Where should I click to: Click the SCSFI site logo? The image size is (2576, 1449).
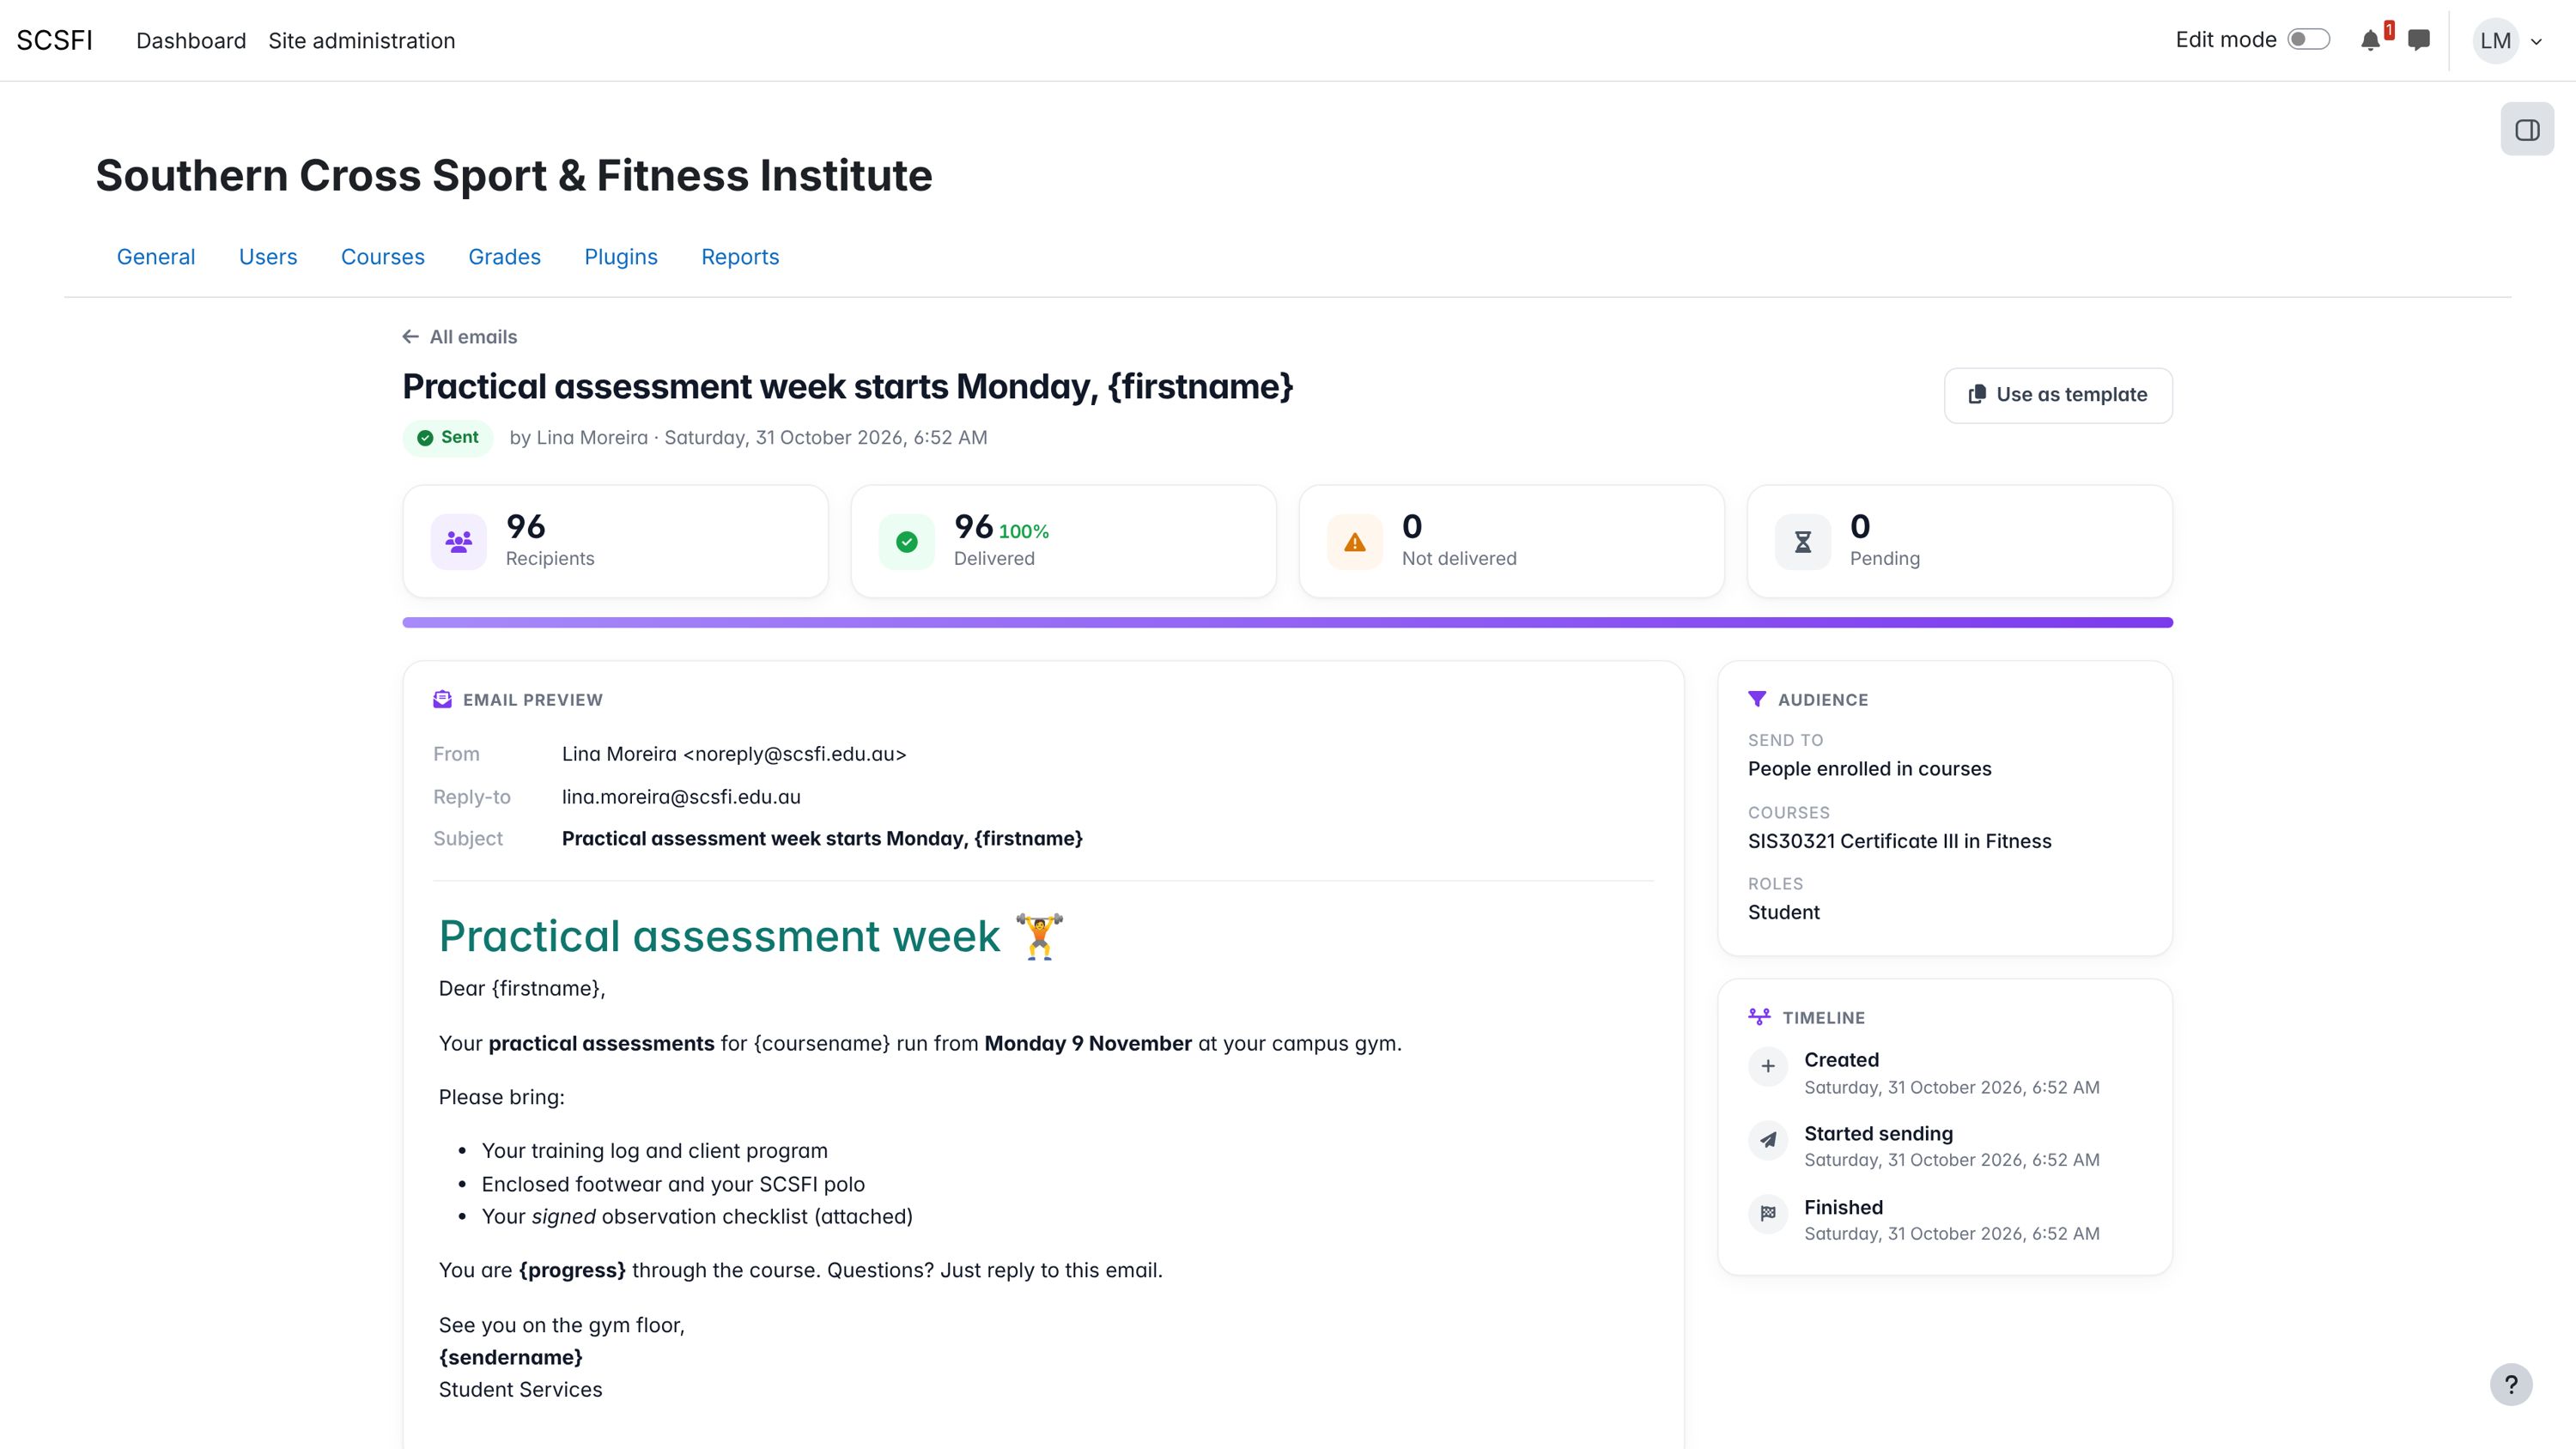(x=54, y=40)
